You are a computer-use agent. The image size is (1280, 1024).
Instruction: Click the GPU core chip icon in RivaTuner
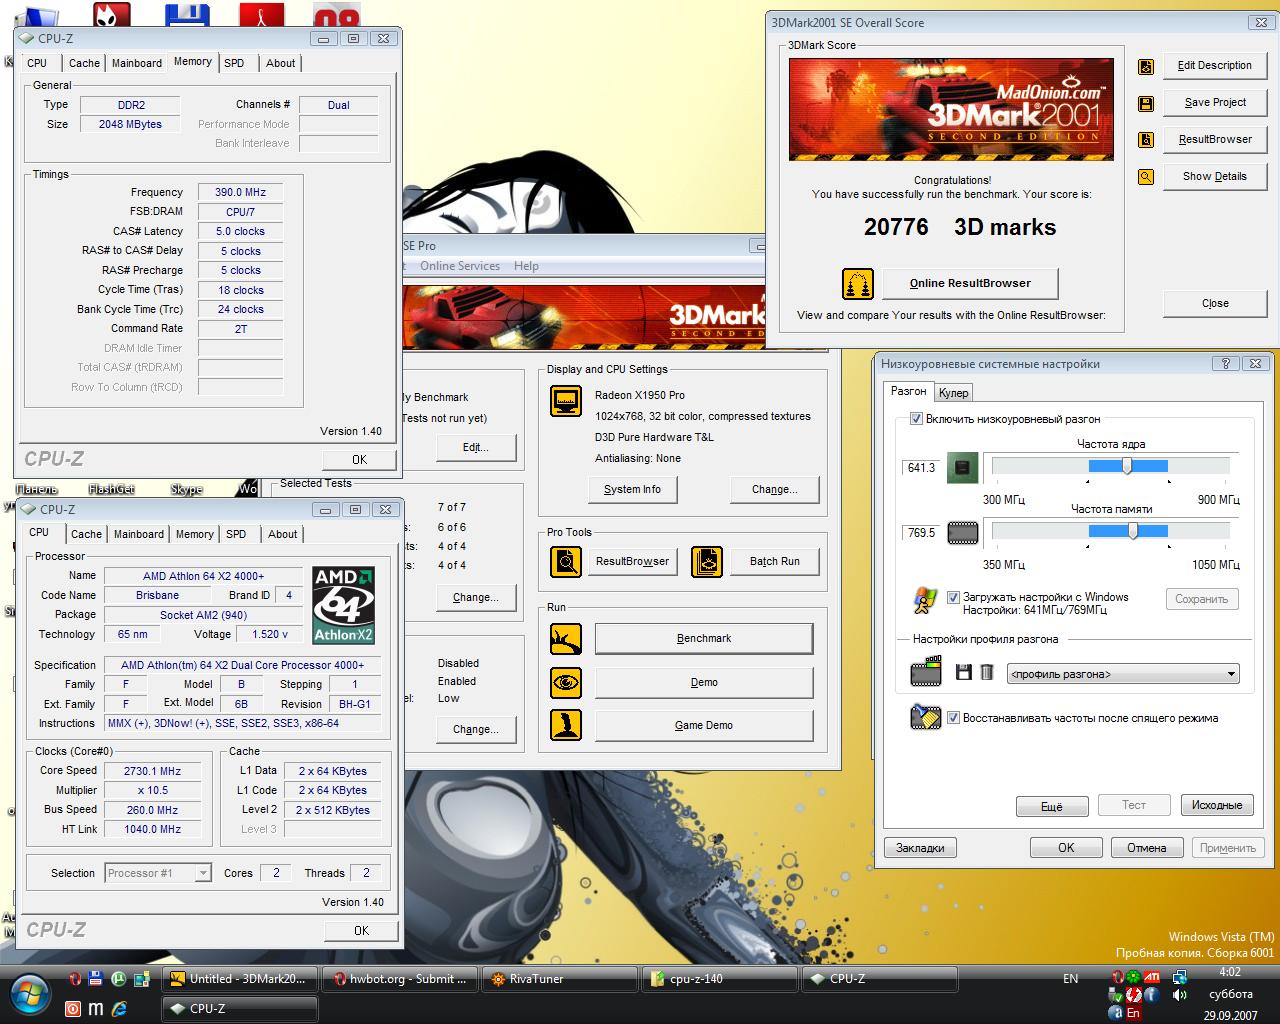[x=962, y=467]
